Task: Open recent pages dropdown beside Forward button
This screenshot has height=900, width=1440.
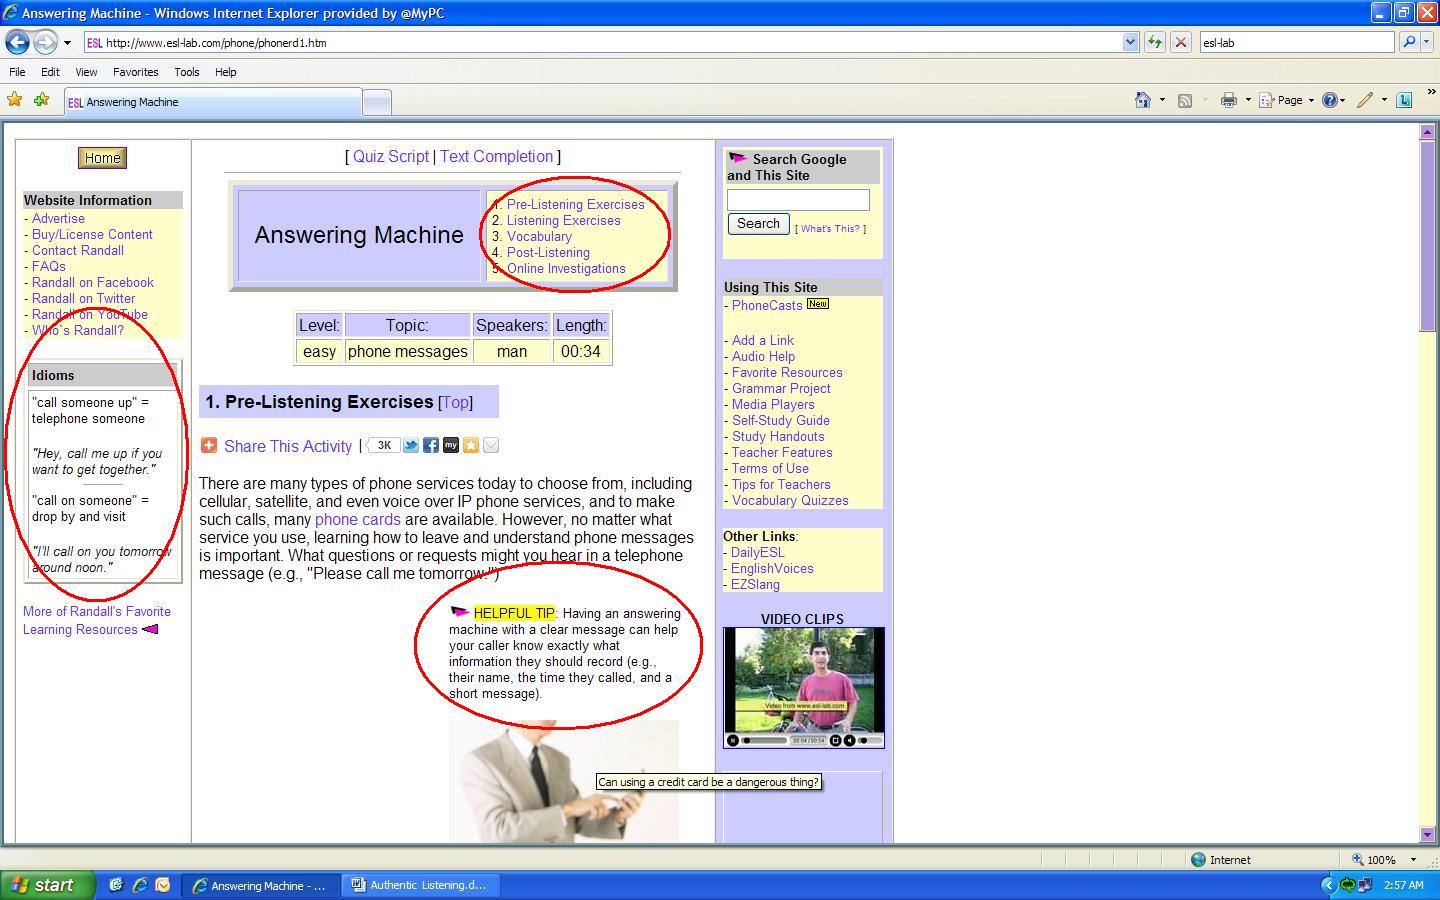Action: [x=67, y=43]
